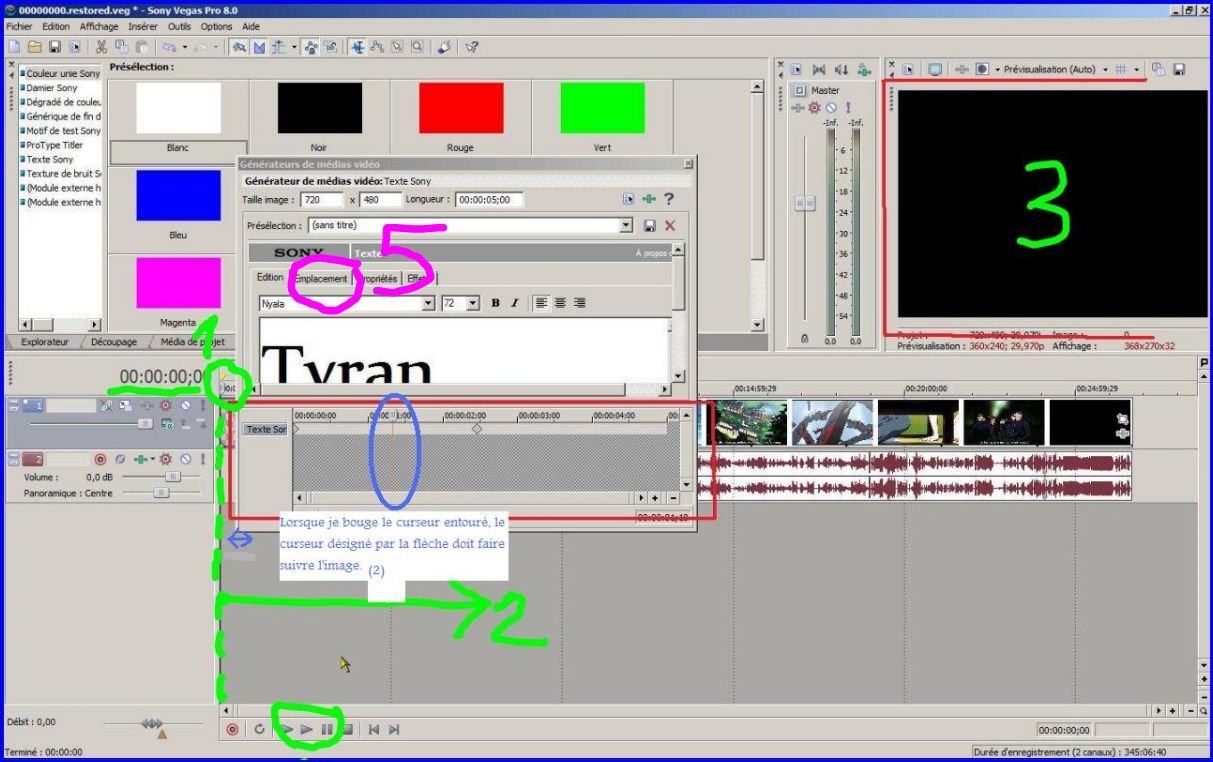The width and height of the screenshot is (1213, 762).
Task: Select the Envelope edit tool icon
Action: [376, 46]
